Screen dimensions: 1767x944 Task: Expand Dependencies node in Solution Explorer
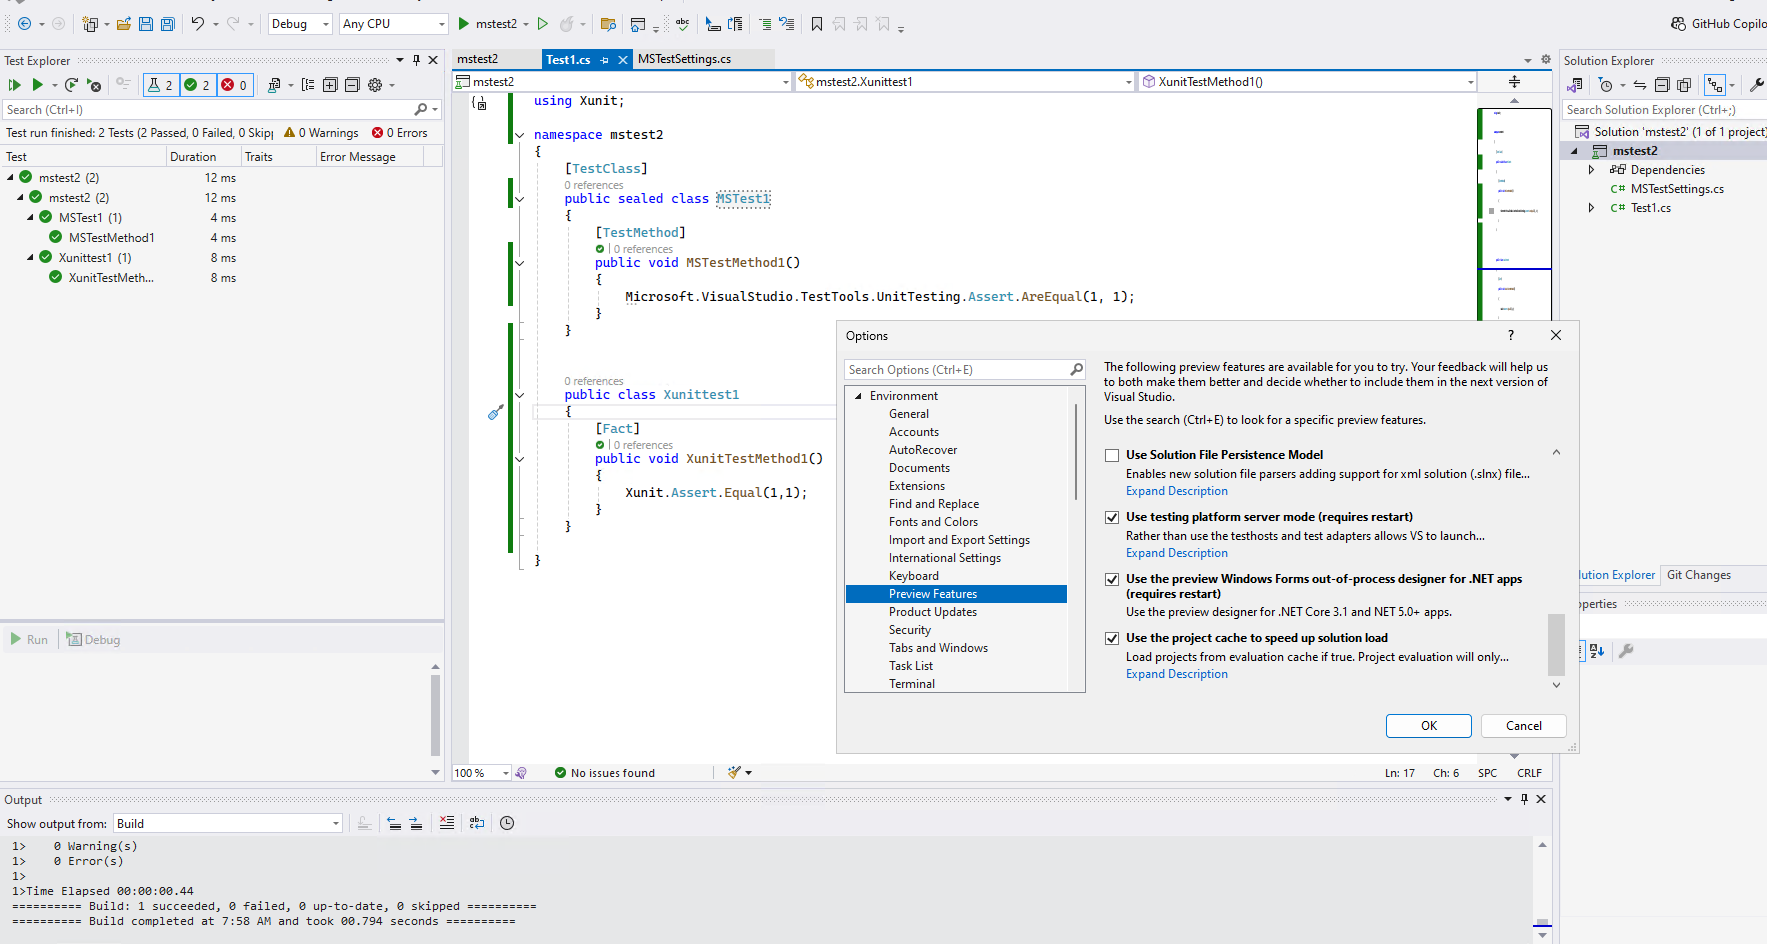(1591, 170)
